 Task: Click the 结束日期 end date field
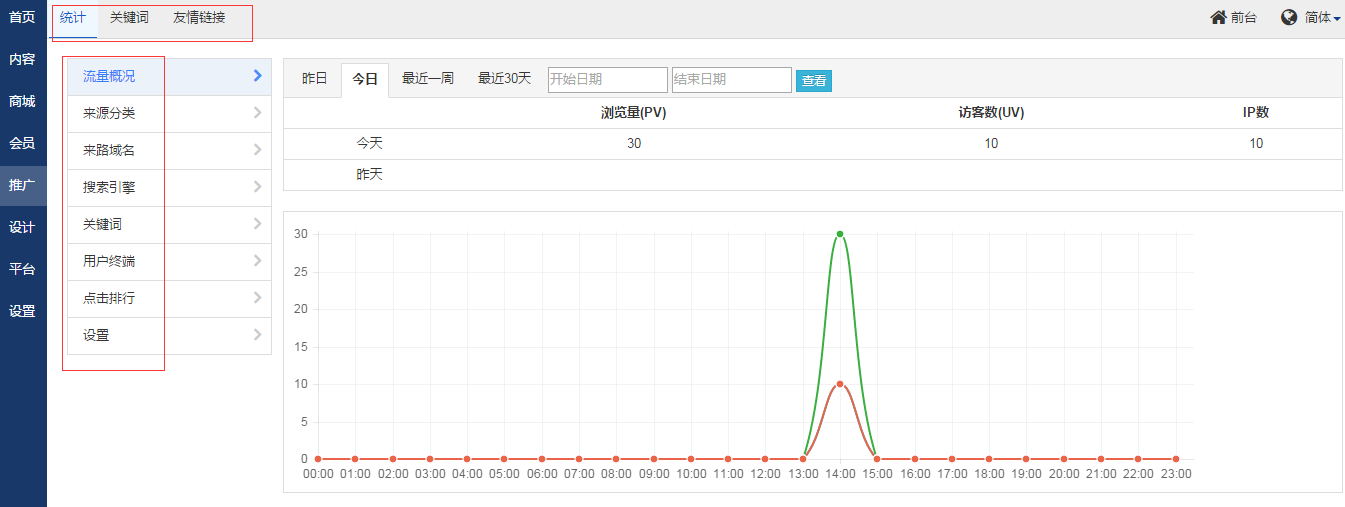(x=732, y=80)
